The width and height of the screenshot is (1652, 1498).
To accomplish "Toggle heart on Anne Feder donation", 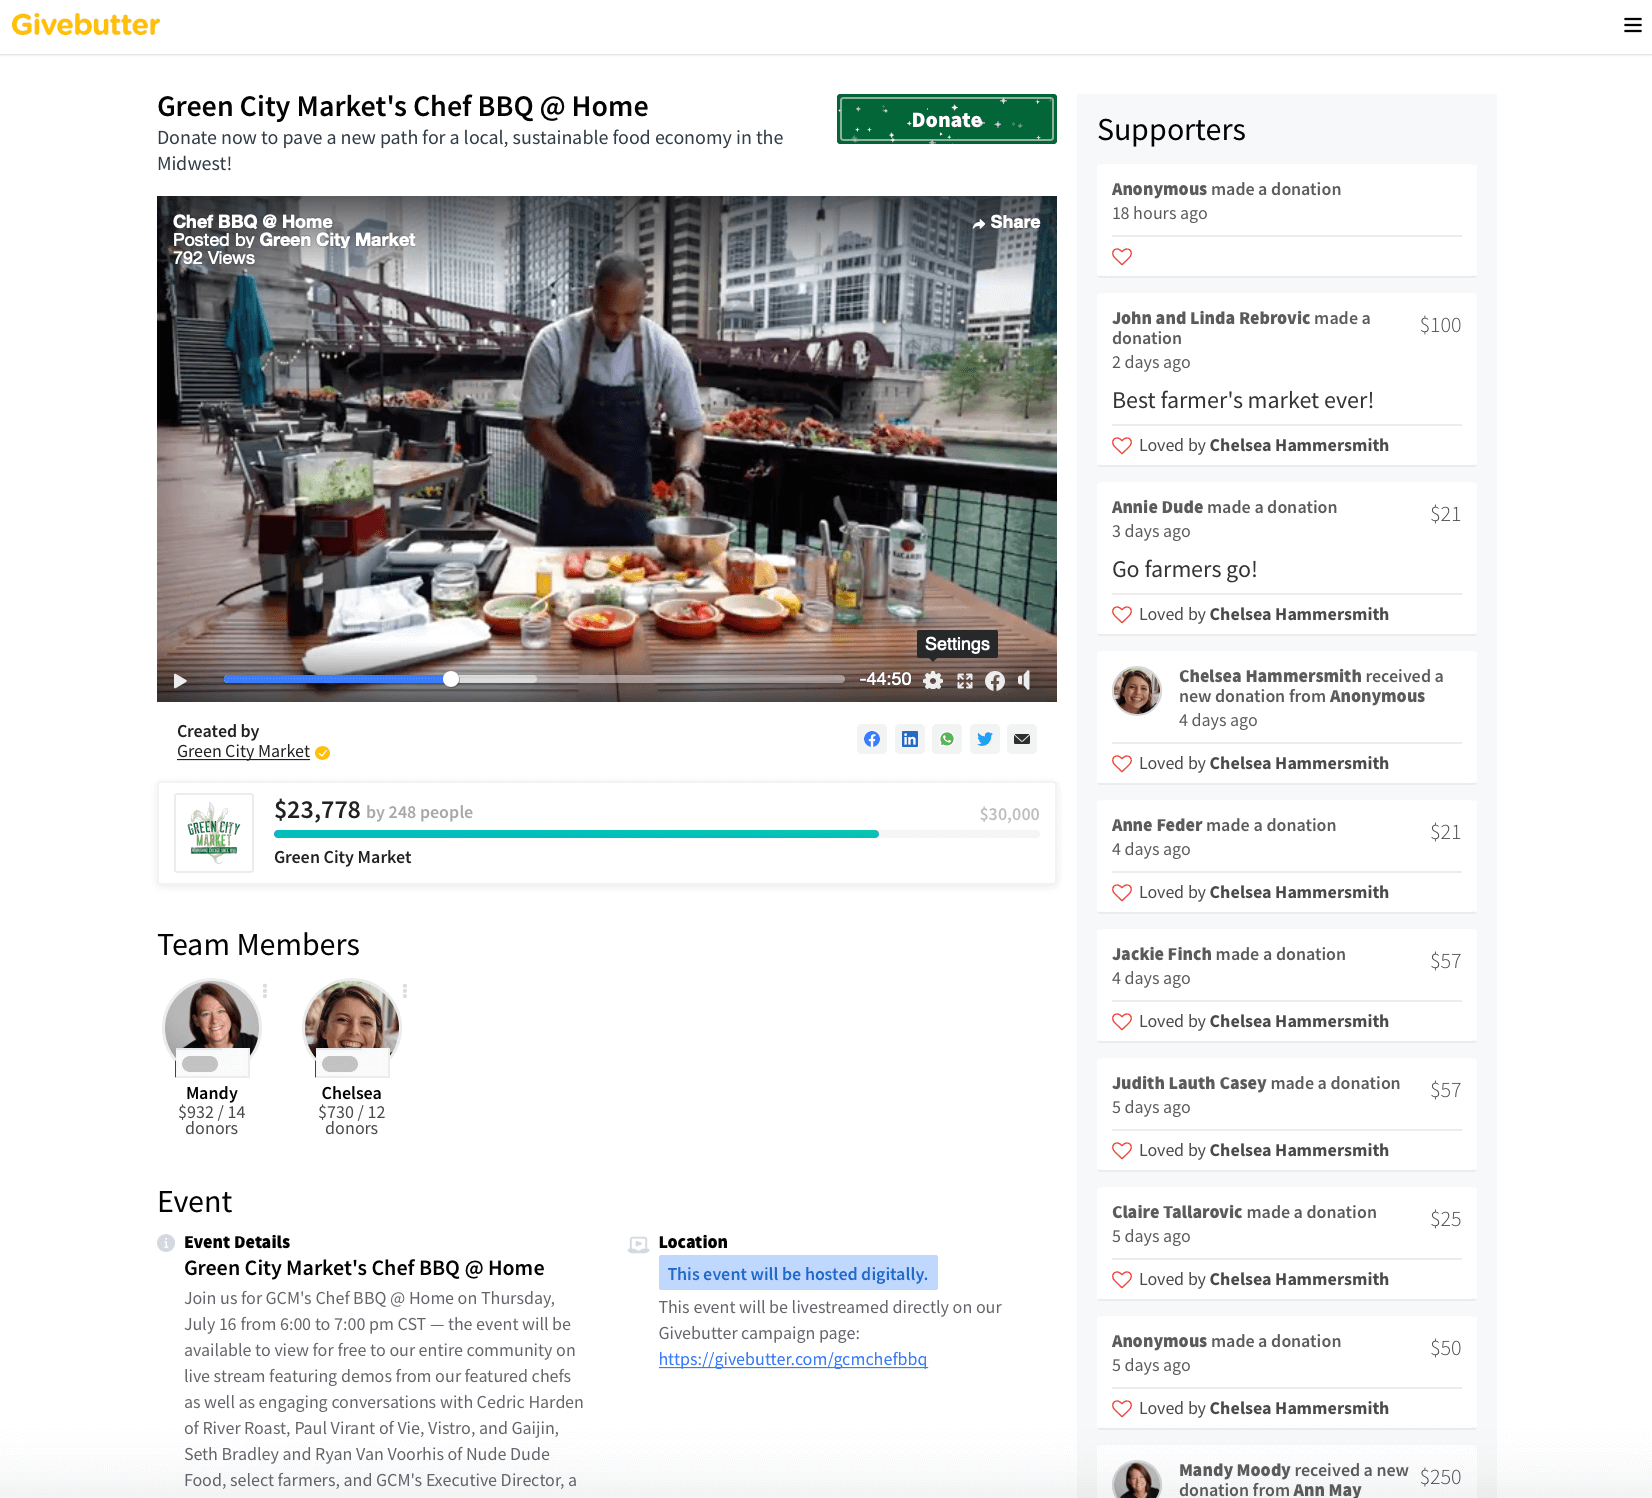I will [1122, 892].
